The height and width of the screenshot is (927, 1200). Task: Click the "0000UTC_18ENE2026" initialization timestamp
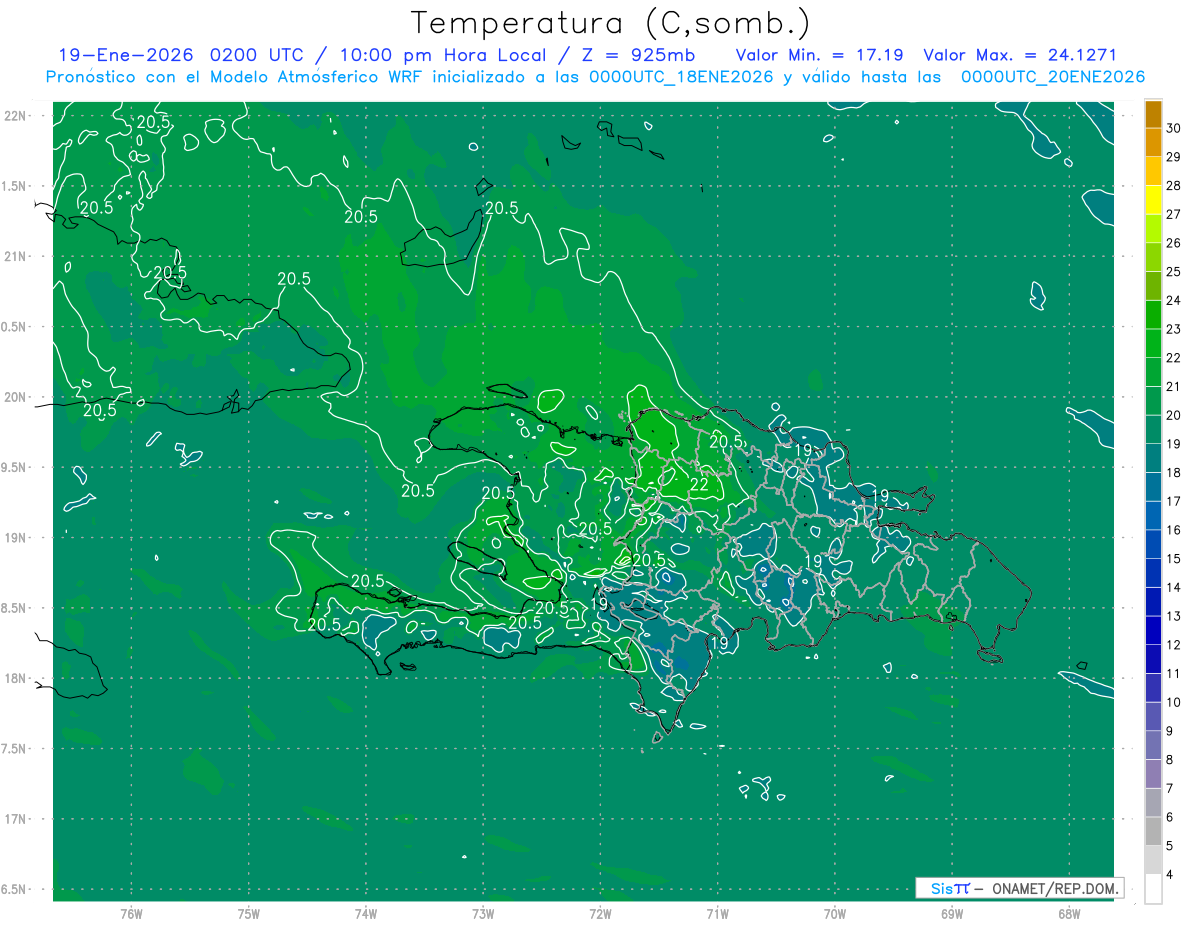[681, 77]
